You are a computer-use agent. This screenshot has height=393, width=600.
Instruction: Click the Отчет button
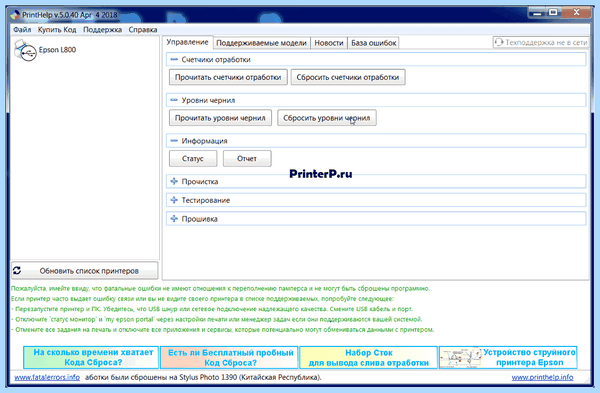247,158
